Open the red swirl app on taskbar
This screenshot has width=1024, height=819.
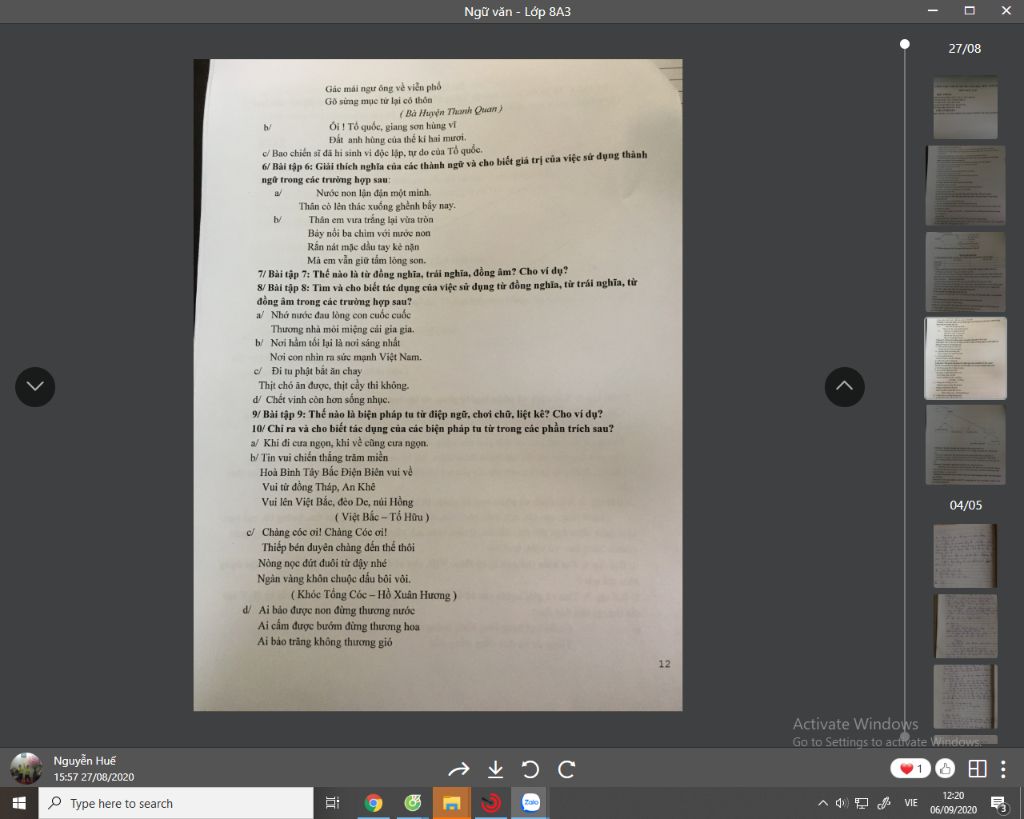[490, 803]
